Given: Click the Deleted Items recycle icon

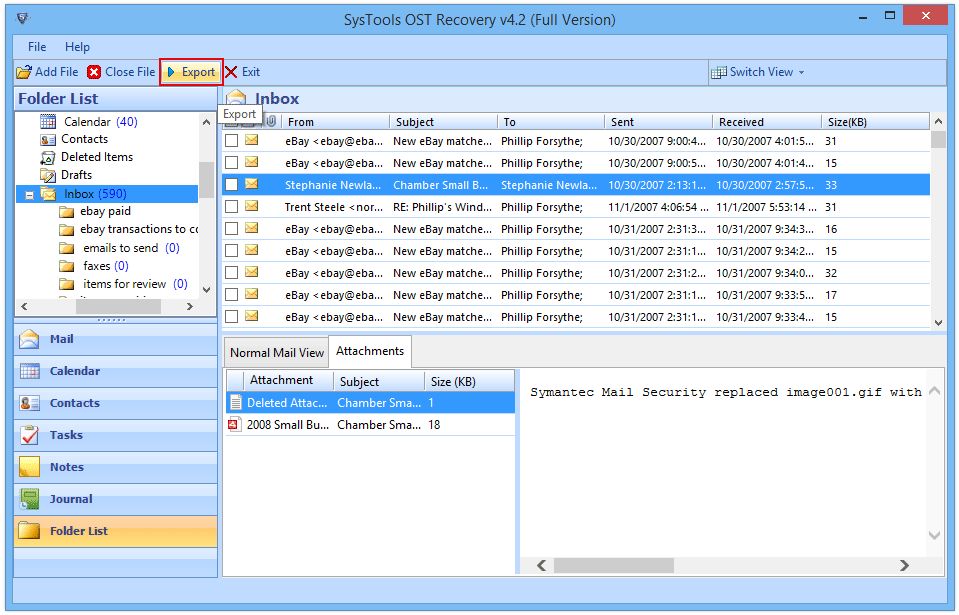Looking at the screenshot, I should click(48, 158).
